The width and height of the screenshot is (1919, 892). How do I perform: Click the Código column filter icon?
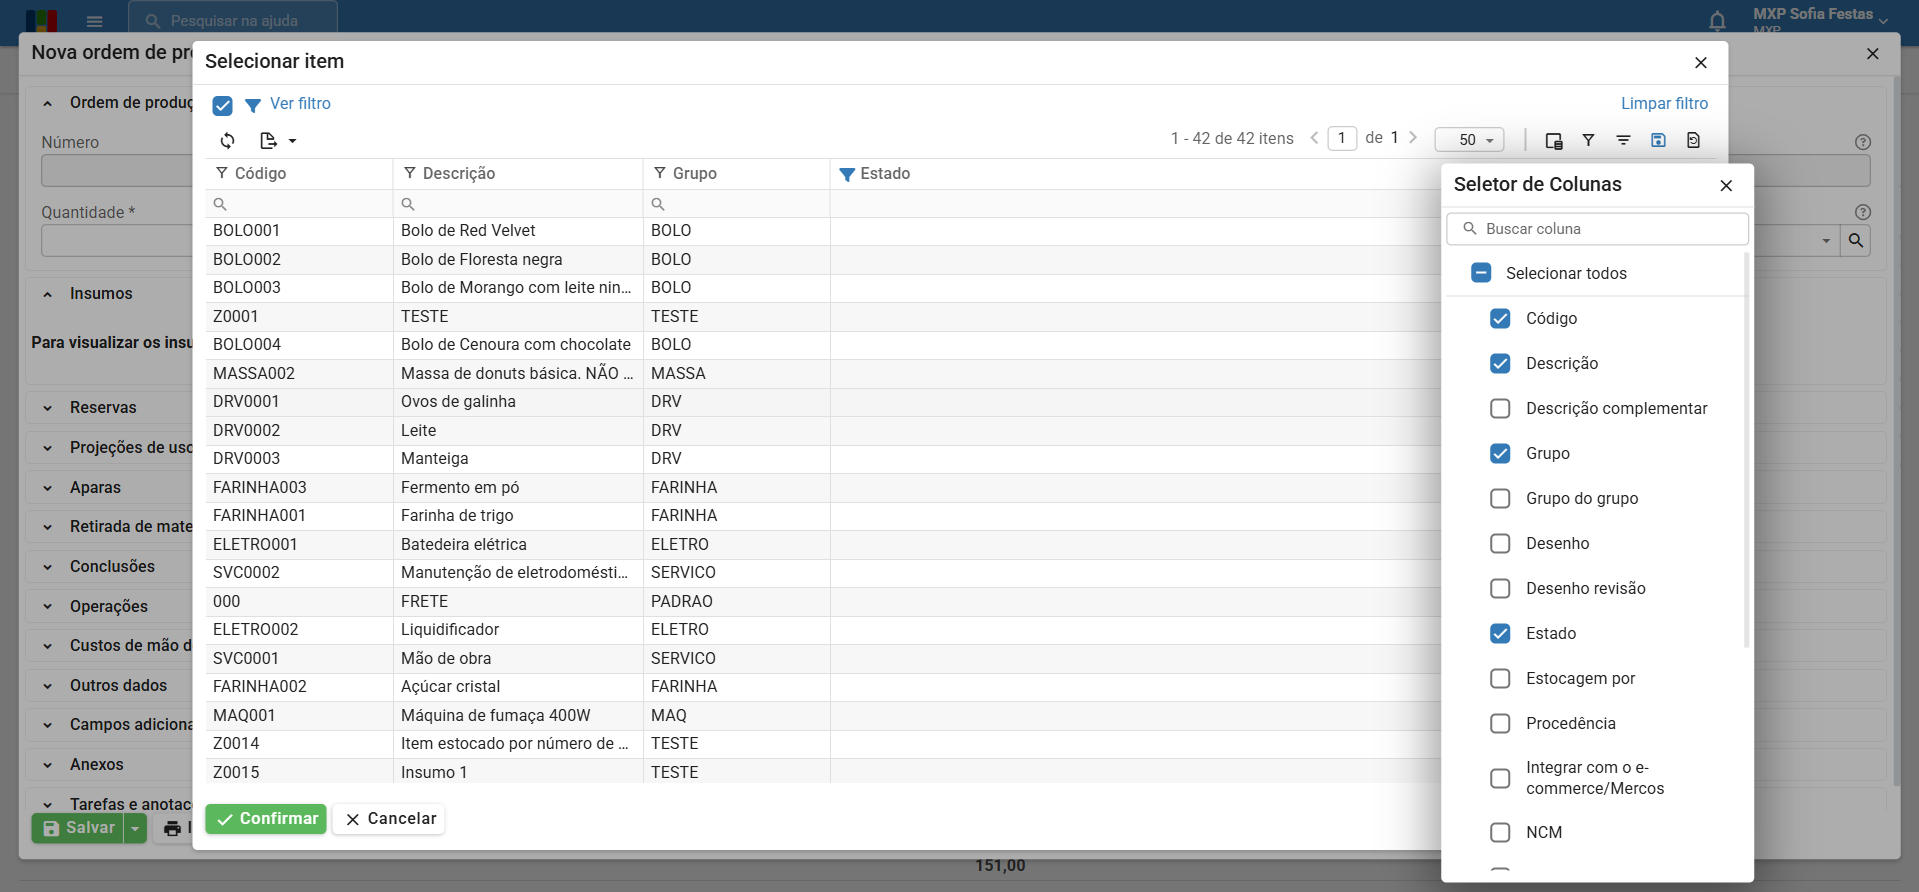(222, 173)
